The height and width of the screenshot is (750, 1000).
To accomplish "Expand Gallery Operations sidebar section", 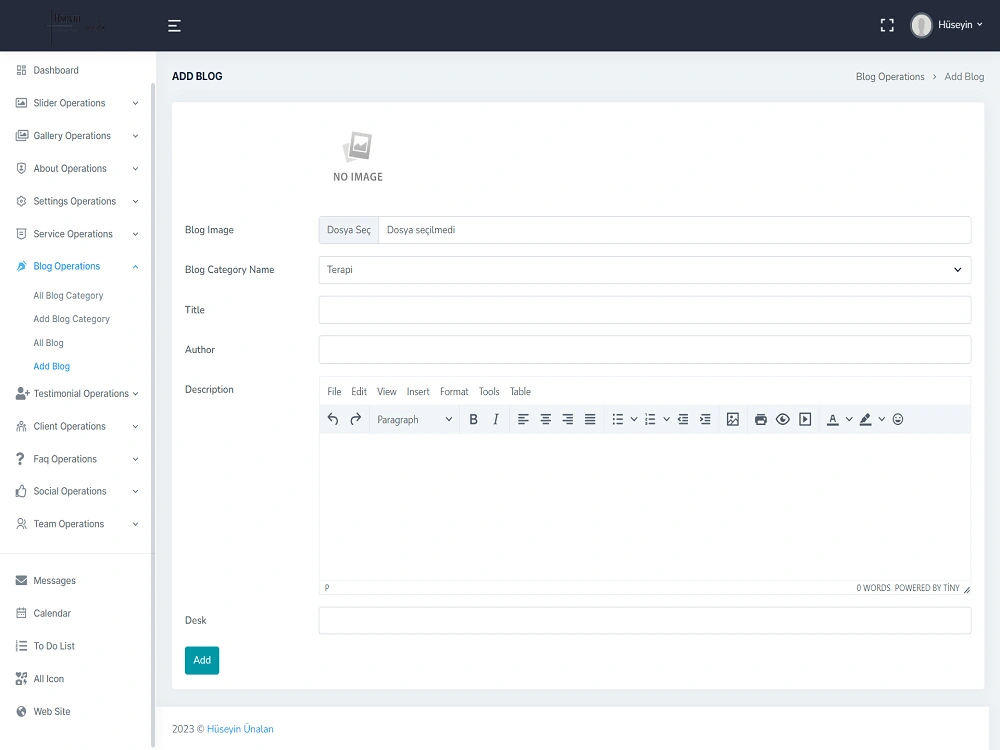I will tap(77, 136).
